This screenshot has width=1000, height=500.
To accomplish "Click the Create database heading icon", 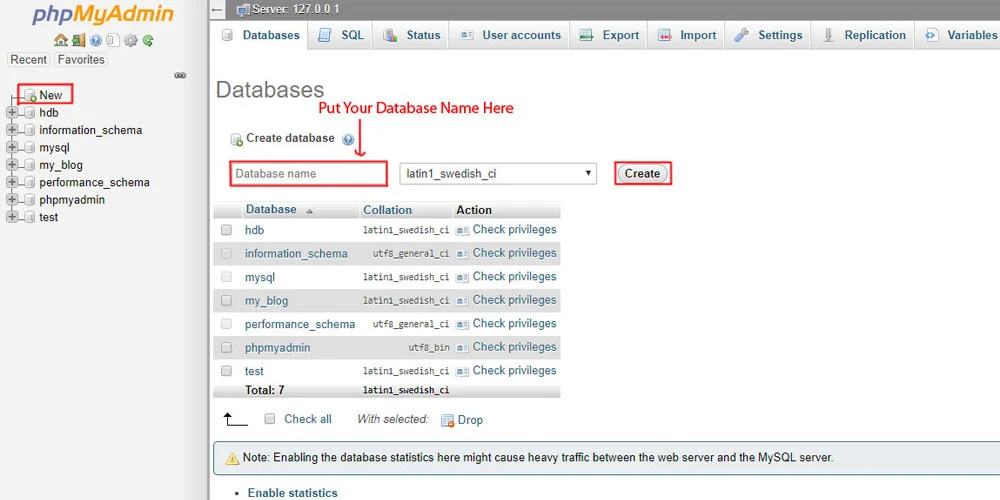I will [x=236, y=139].
